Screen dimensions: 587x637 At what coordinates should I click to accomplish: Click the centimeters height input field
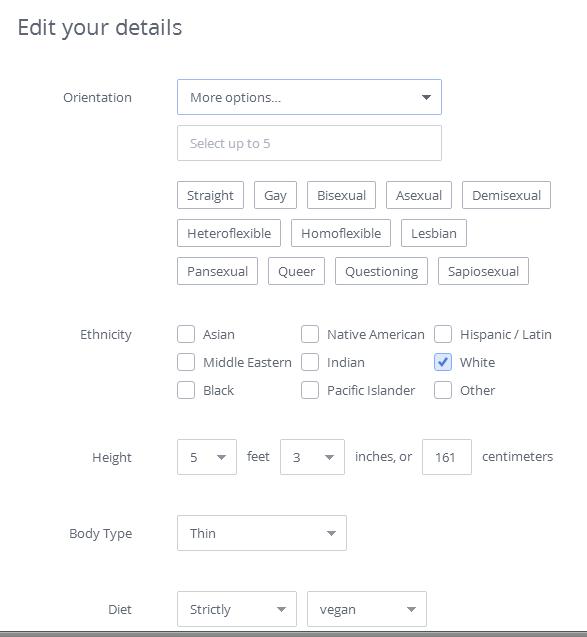[447, 457]
